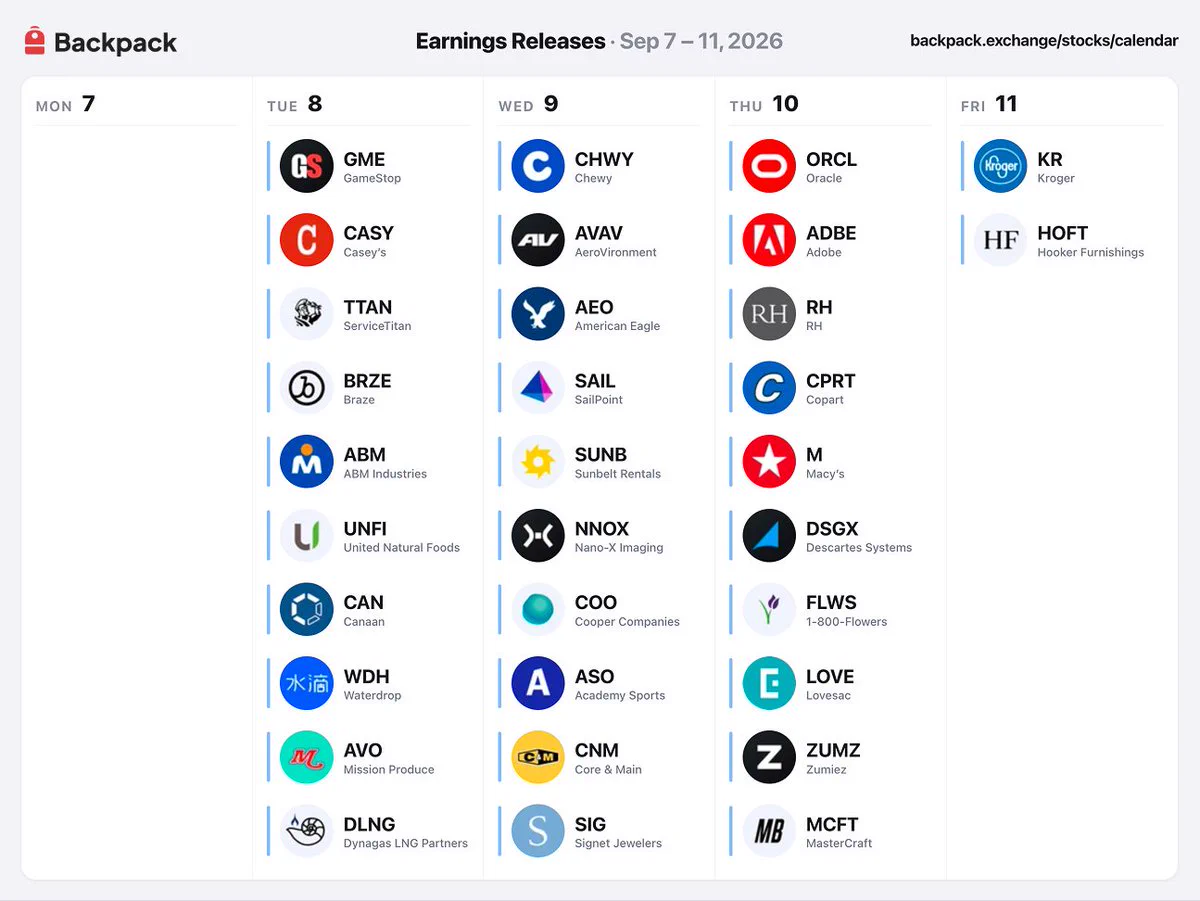The image size is (1200, 901).
Task: Click the Oracle ORCL logo
Action: click(x=769, y=166)
